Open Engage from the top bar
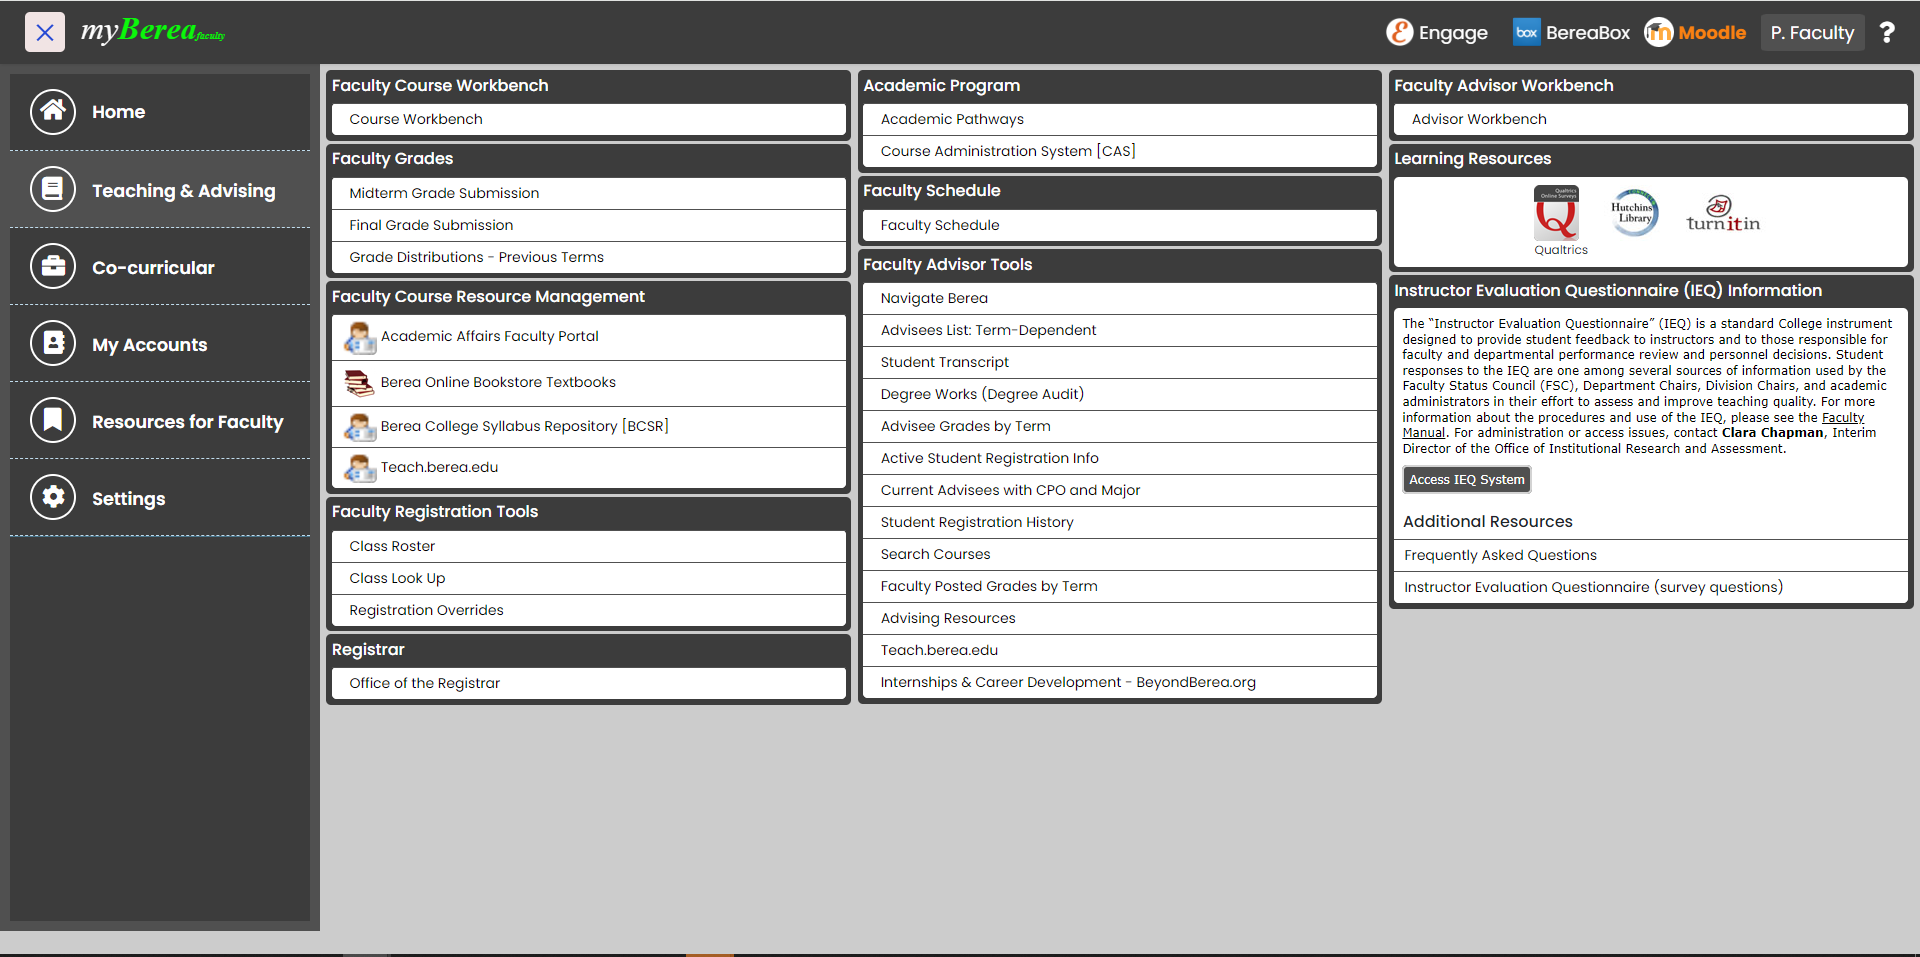 click(1437, 33)
